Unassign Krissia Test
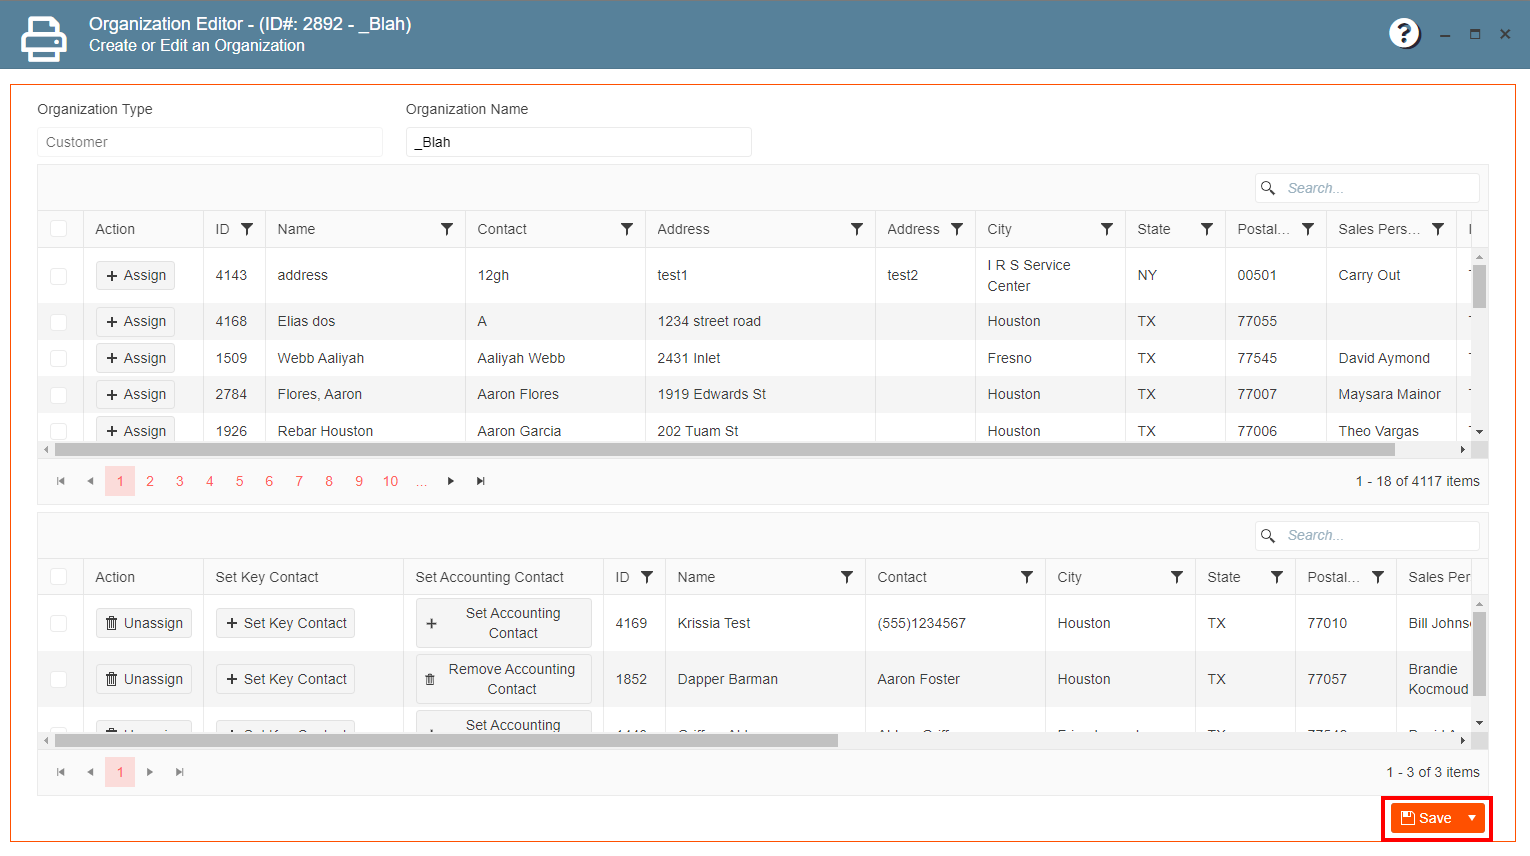Viewport: 1530px width, 856px height. click(x=144, y=623)
